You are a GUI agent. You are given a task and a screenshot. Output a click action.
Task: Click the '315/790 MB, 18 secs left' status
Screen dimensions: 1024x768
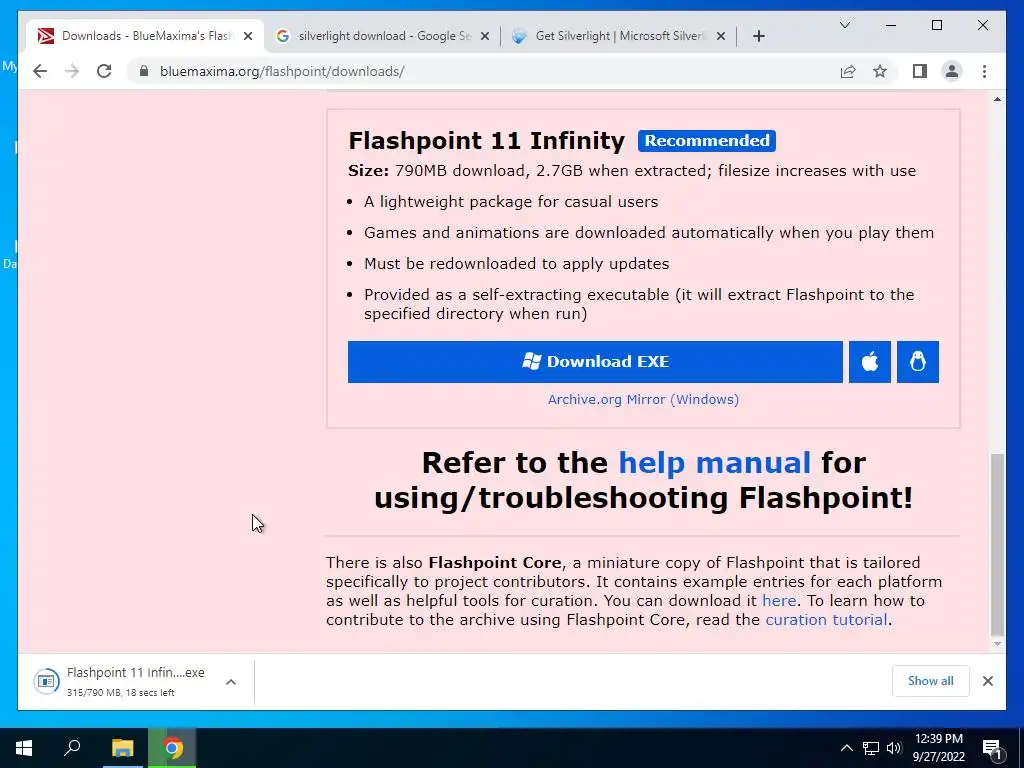[120, 692]
